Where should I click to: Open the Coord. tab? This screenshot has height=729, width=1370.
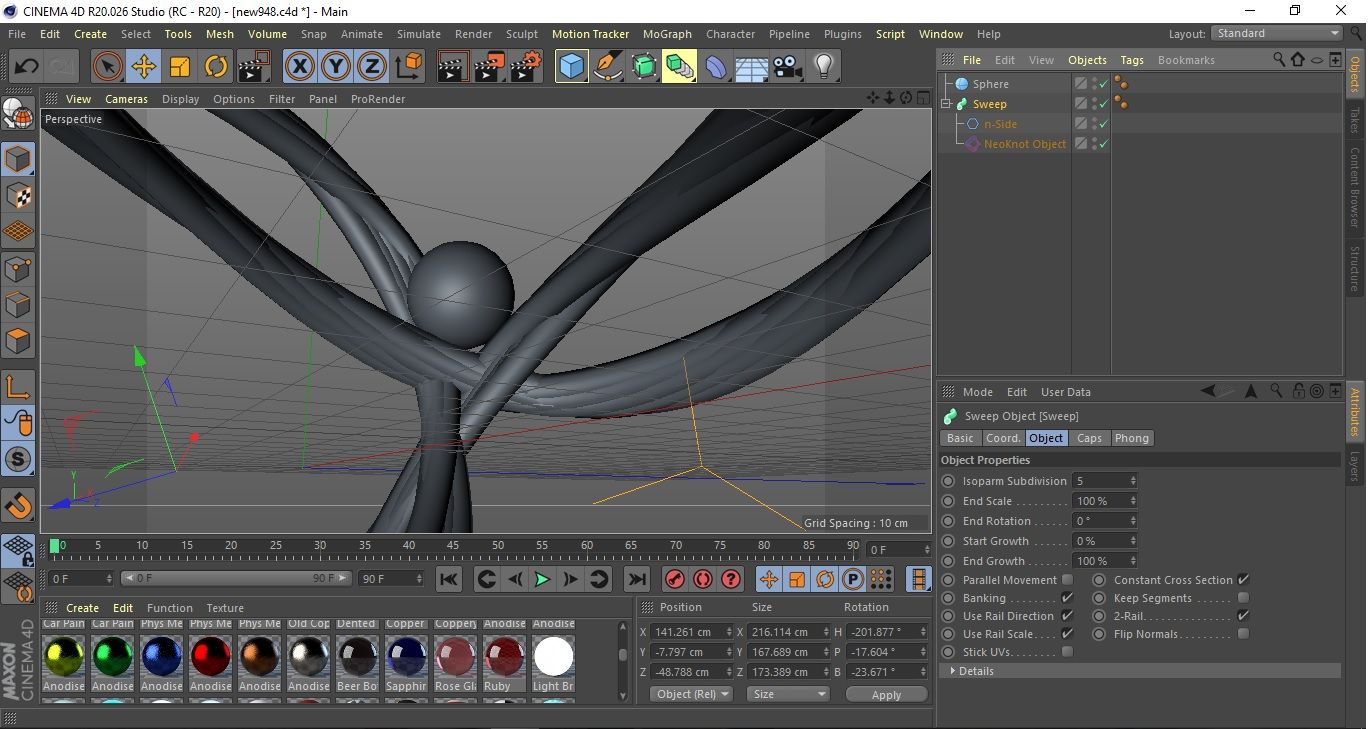pos(1003,438)
